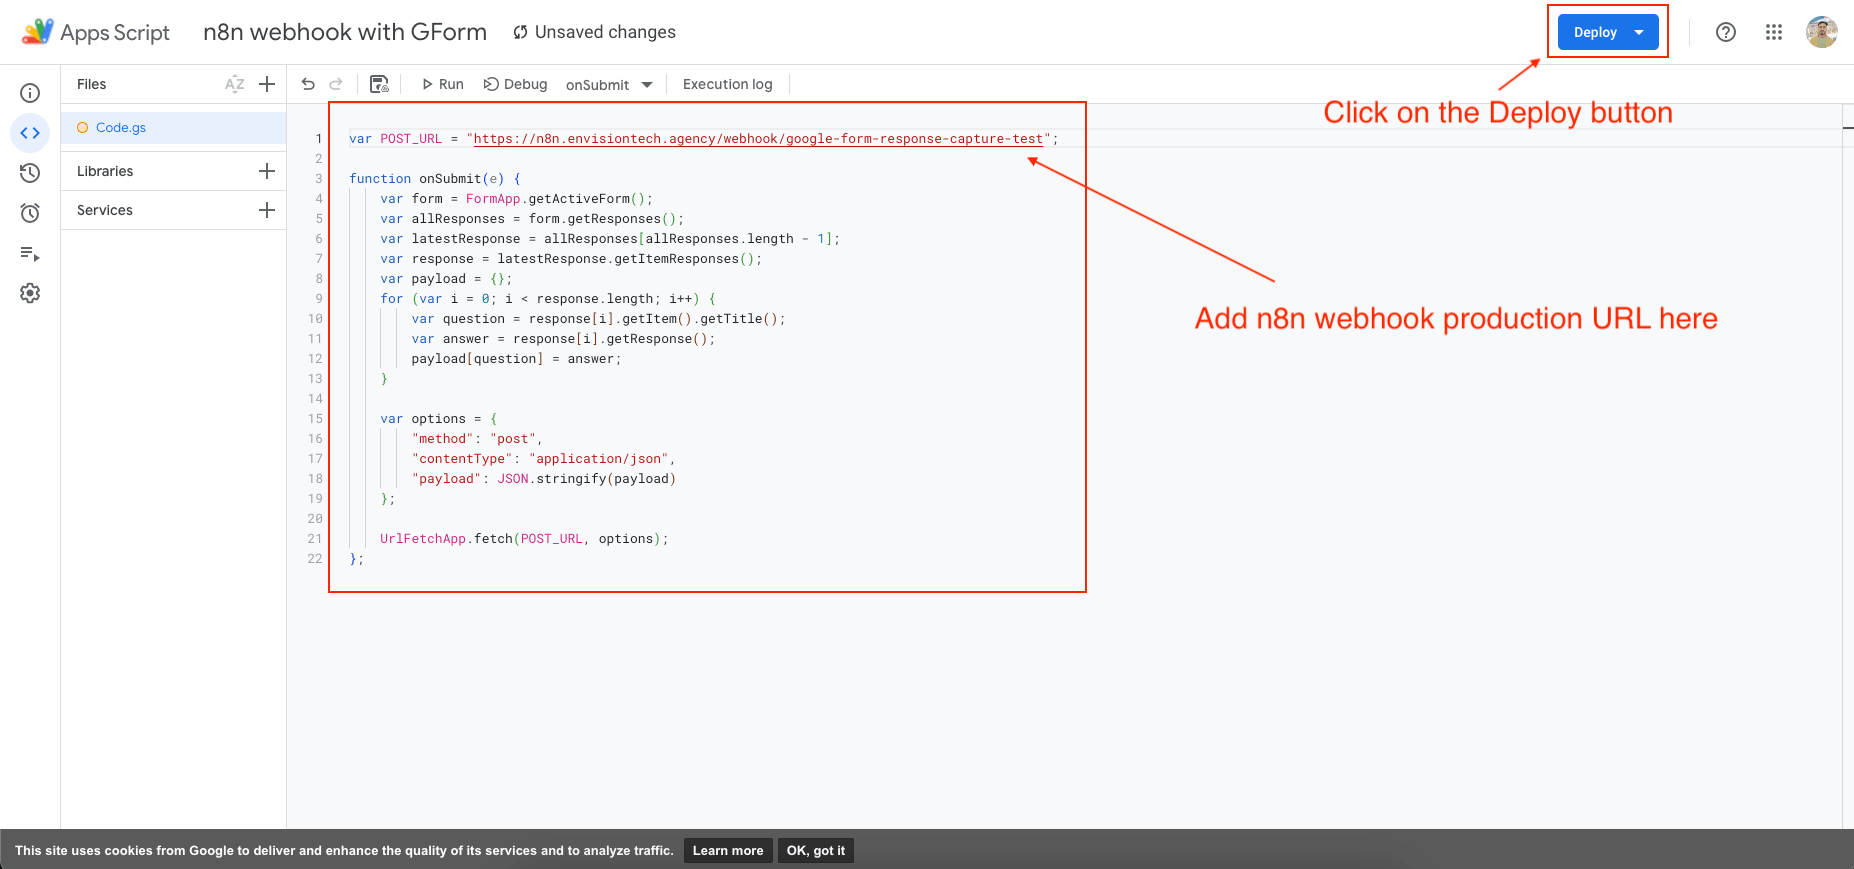Open the Triggers alarm clock icon
Screen dimensions: 1854x869
30,213
